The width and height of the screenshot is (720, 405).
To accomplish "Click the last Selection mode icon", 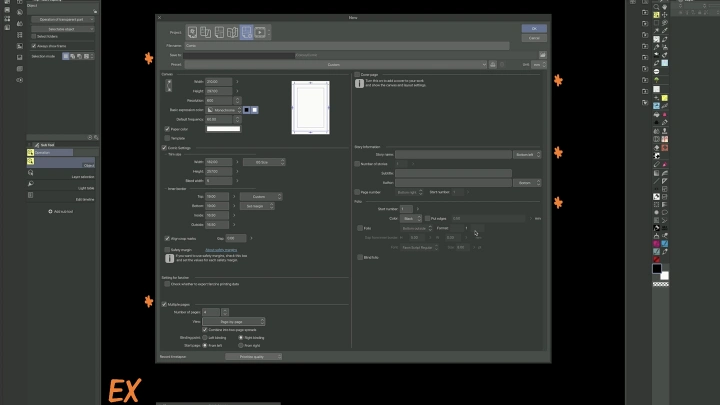I will [x=86, y=56].
